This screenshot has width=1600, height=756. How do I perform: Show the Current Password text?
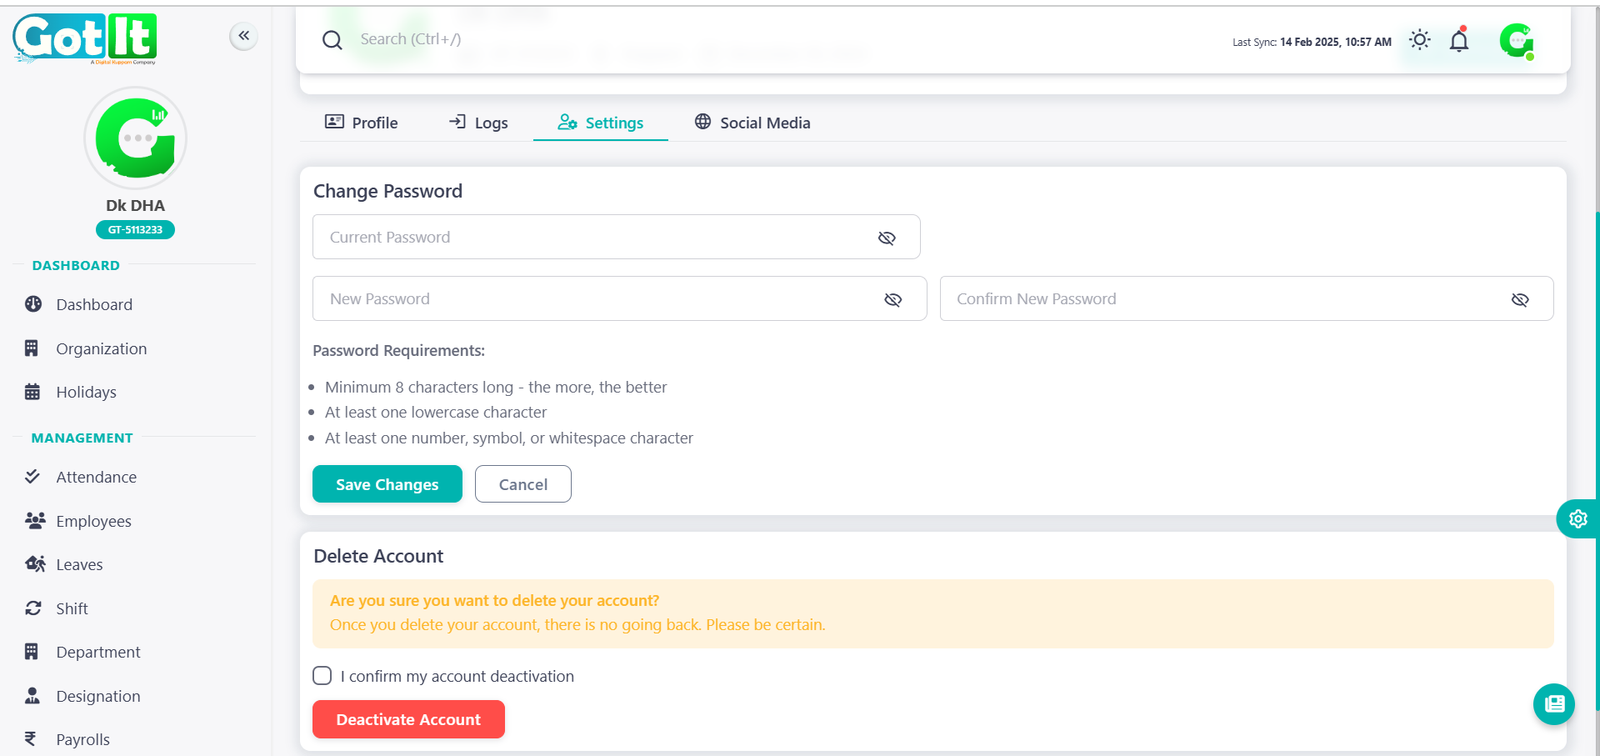[886, 238]
